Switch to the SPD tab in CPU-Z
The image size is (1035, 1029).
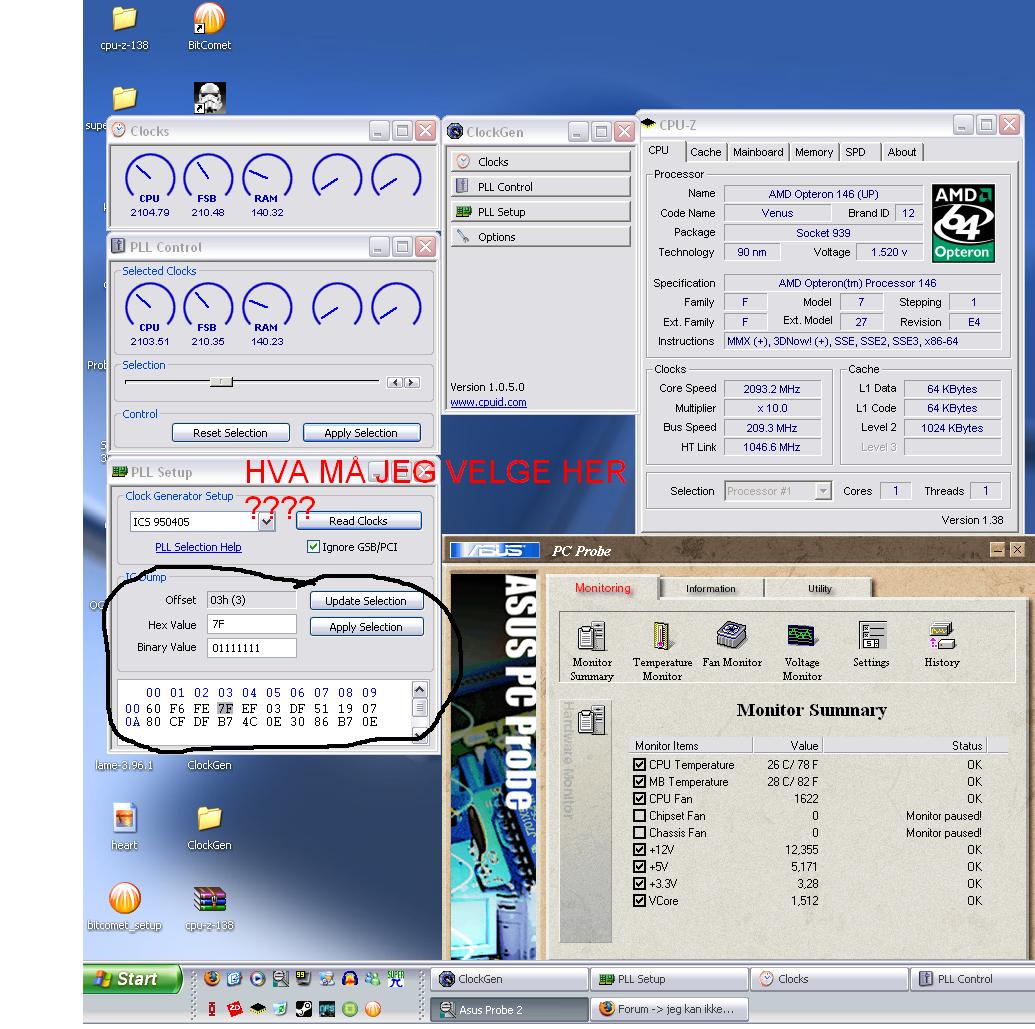tap(855, 152)
